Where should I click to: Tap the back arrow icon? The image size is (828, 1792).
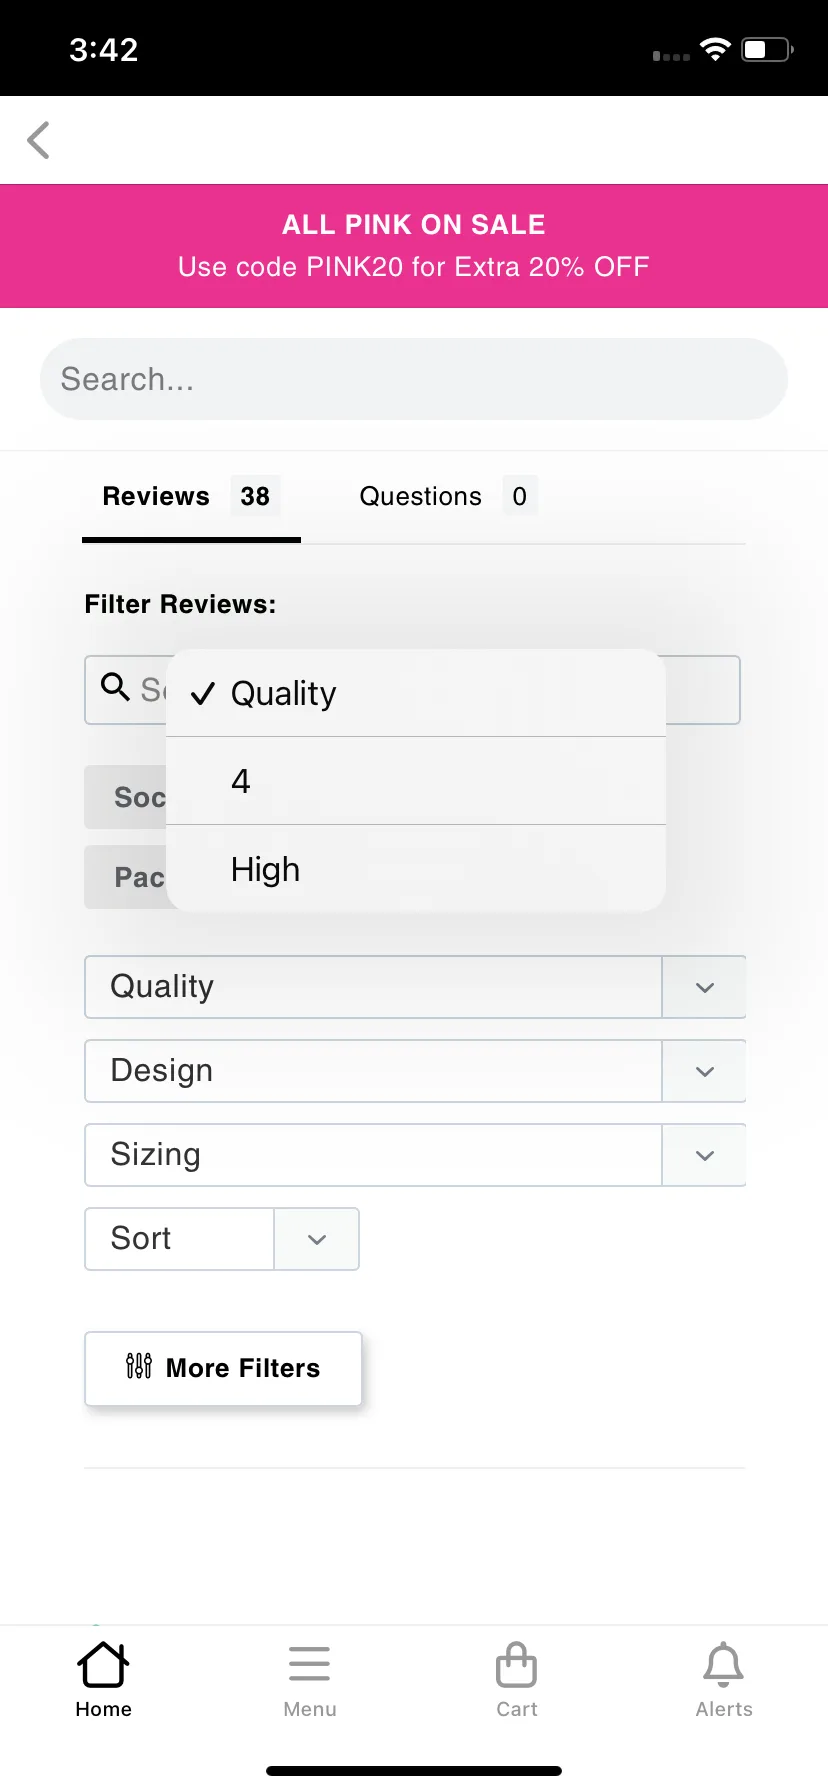pyautogui.click(x=39, y=140)
